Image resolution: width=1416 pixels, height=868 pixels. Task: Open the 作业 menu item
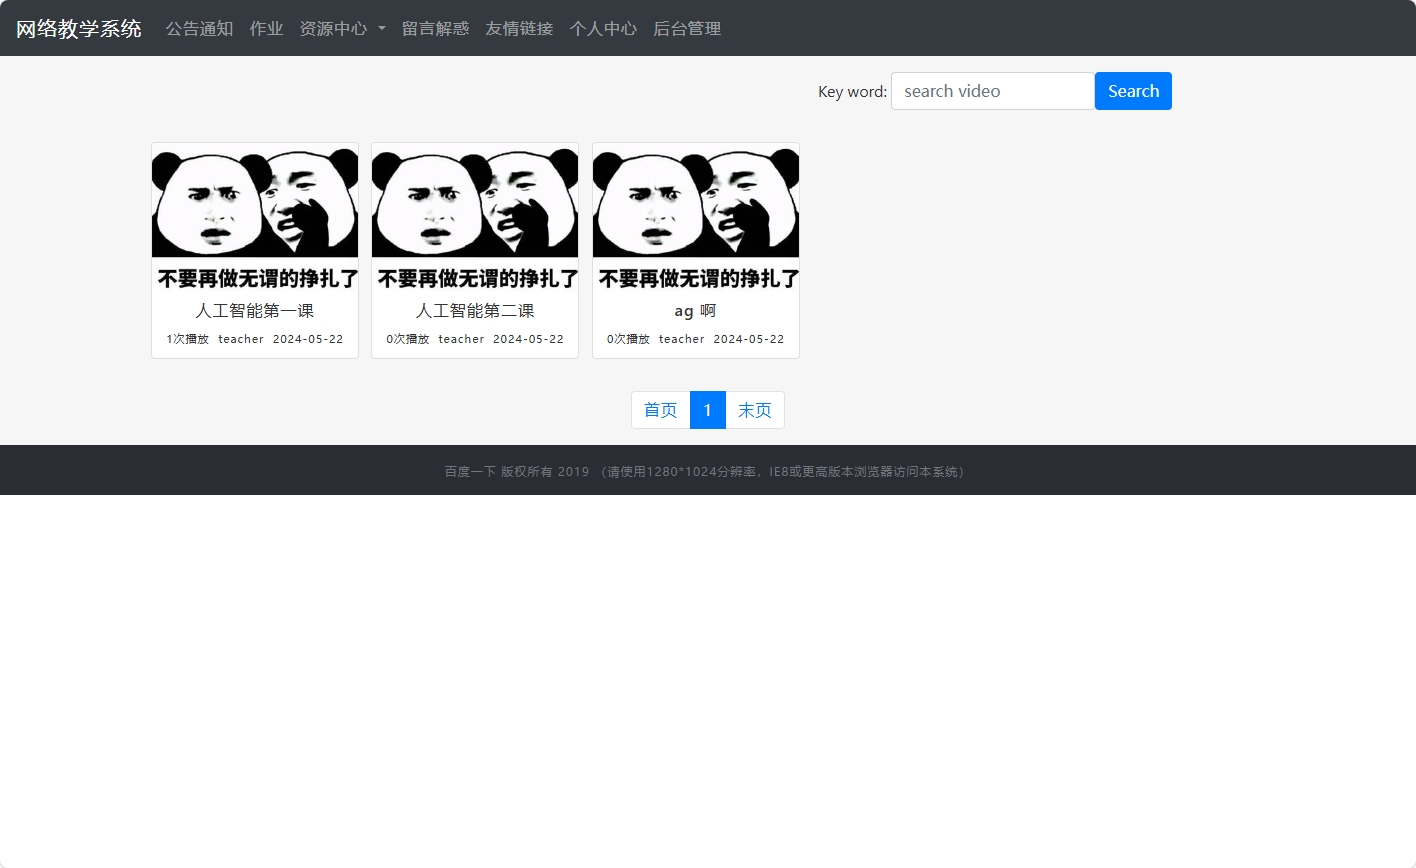pyautogui.click(x=266, y=29)
